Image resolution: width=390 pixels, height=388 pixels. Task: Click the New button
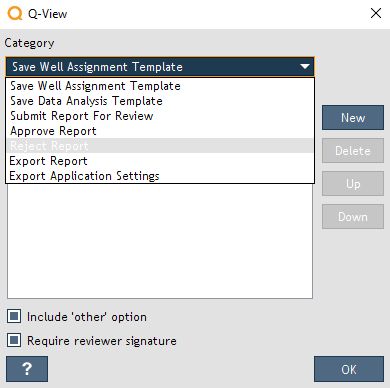click(353, 118)
